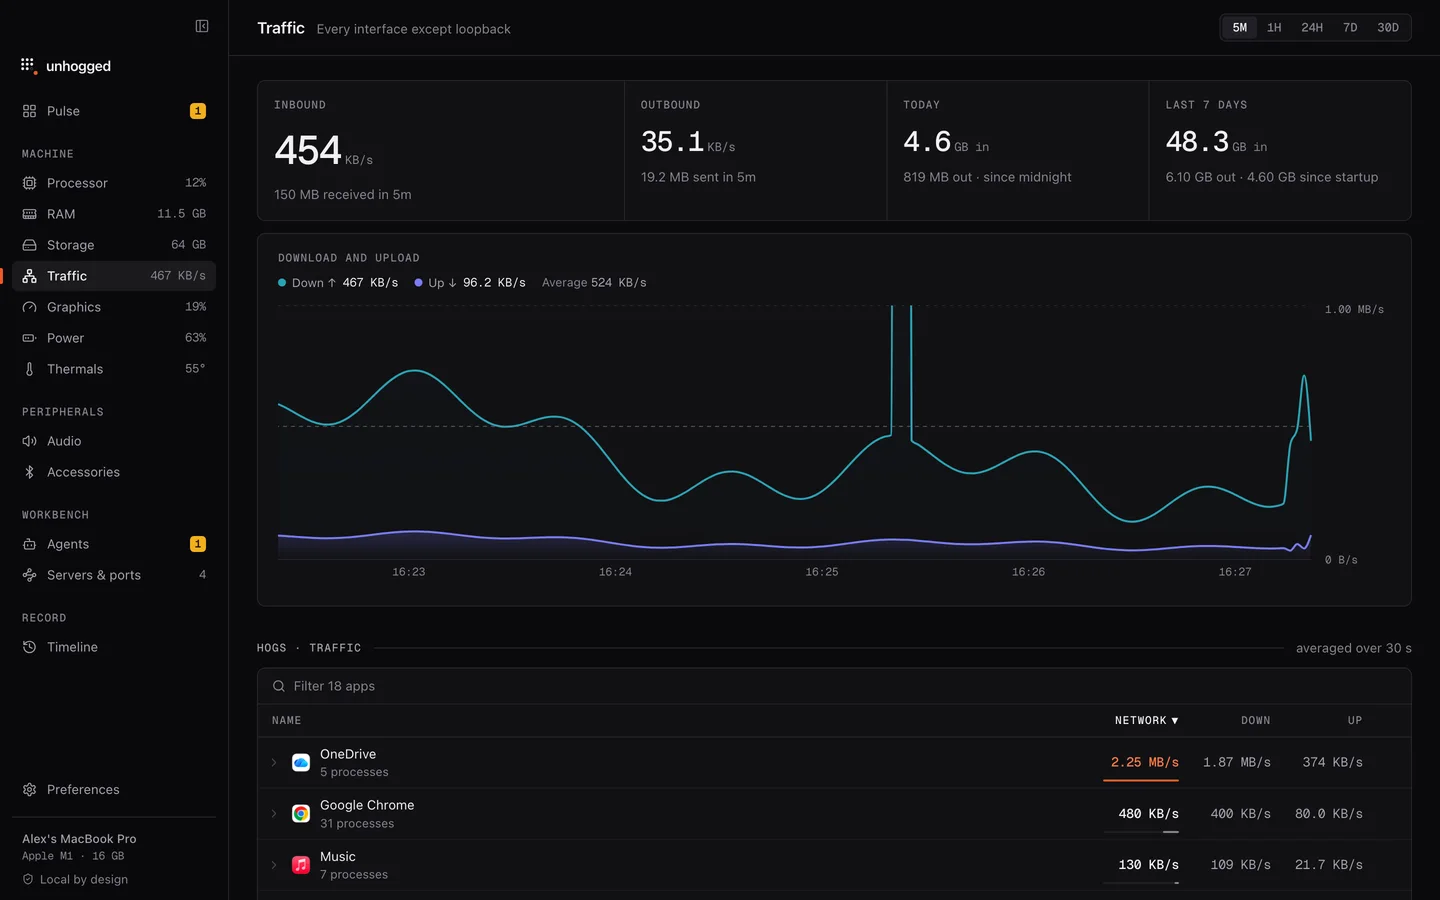
Task: Toggle the Up series in the chart legend
Action: click(x=470, y=283)
